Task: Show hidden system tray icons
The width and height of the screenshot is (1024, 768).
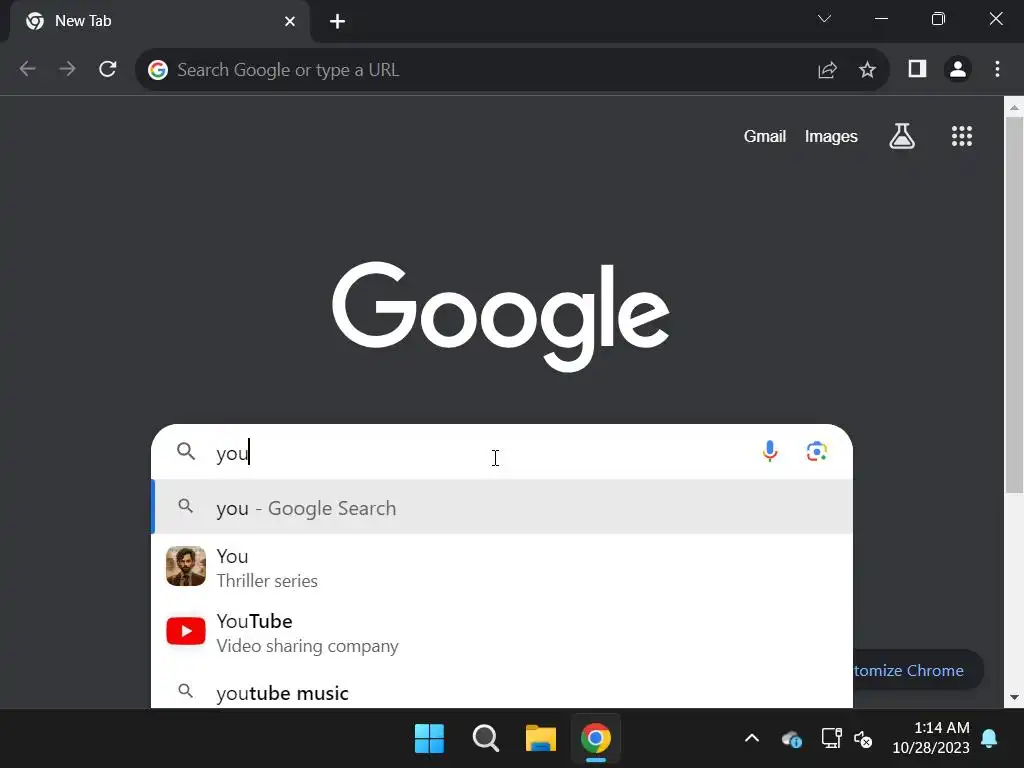Action: tap(752, 739)
